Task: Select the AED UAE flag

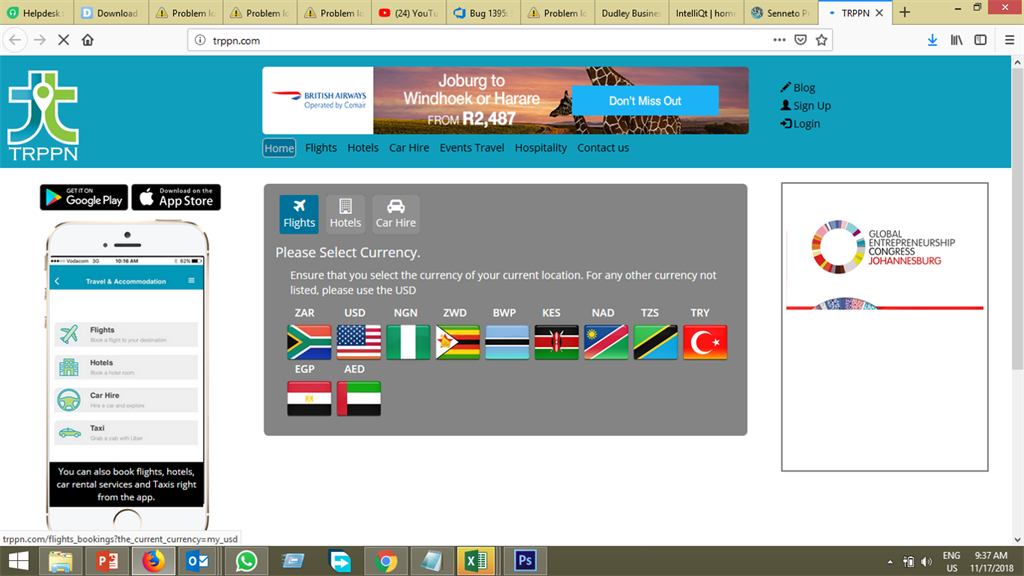Action: tap(359, 398)
